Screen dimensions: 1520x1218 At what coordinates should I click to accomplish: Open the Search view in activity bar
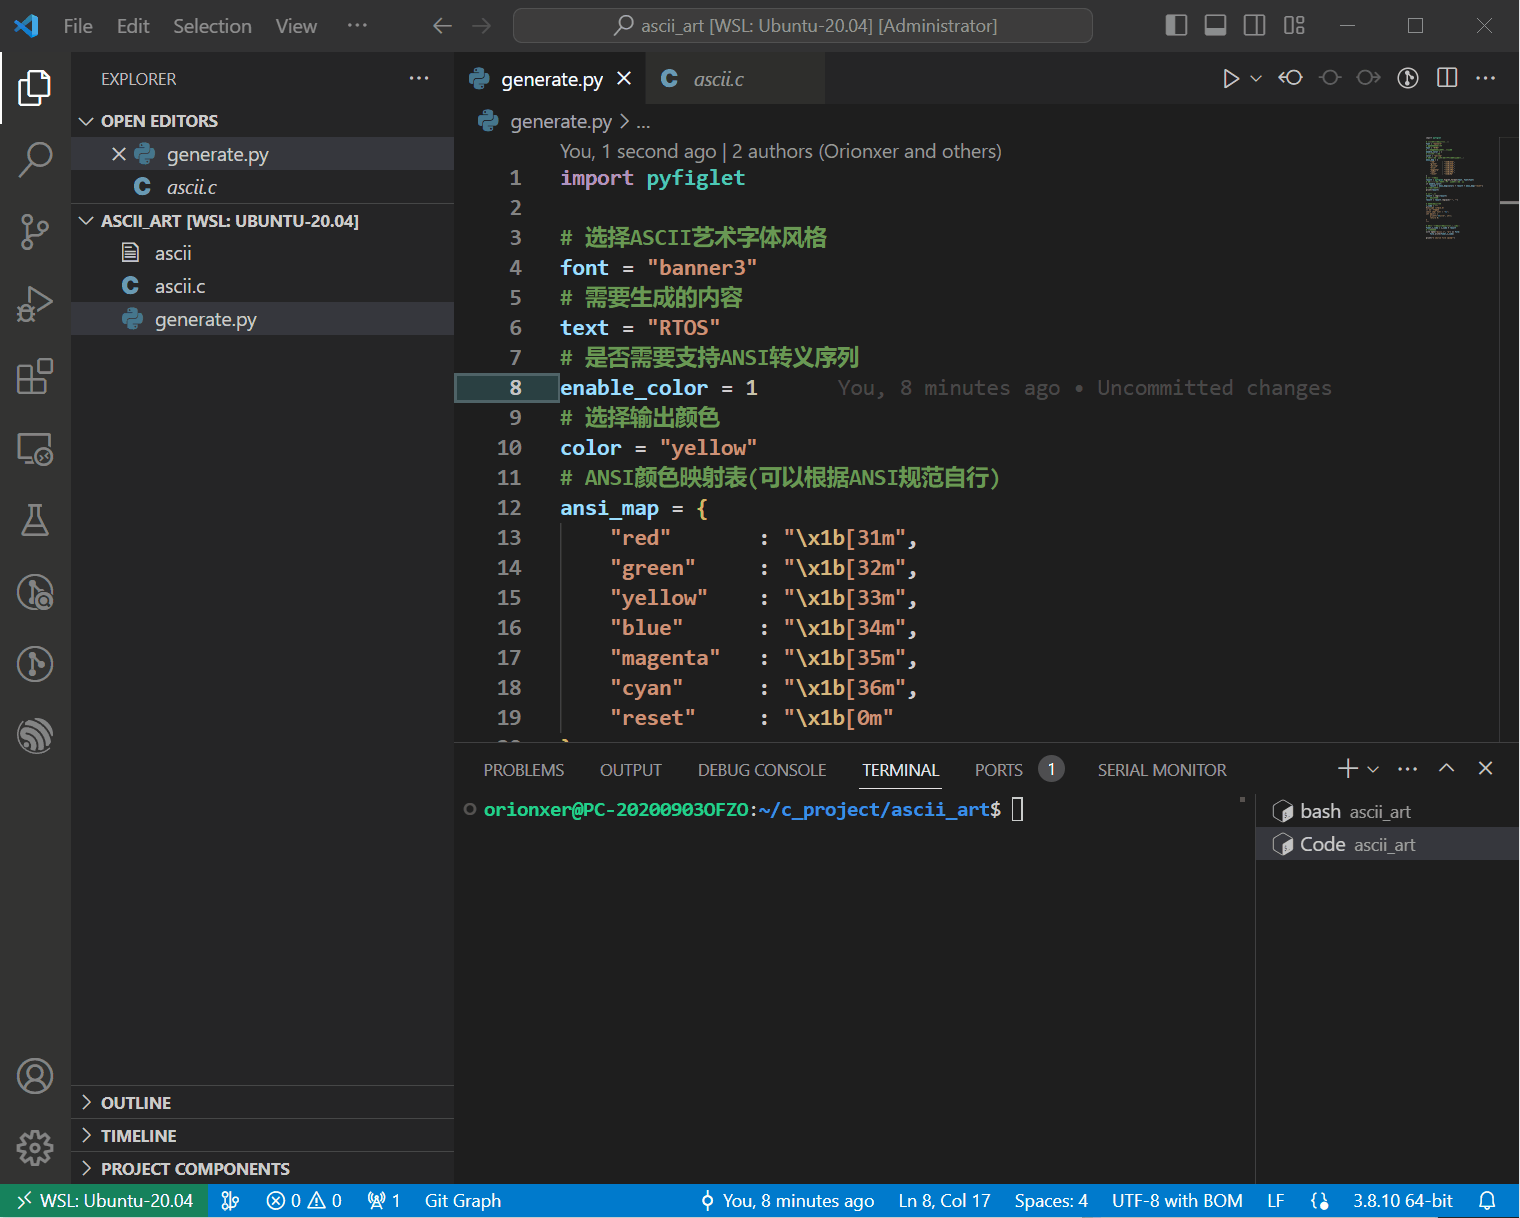click(x=35, y=159)
